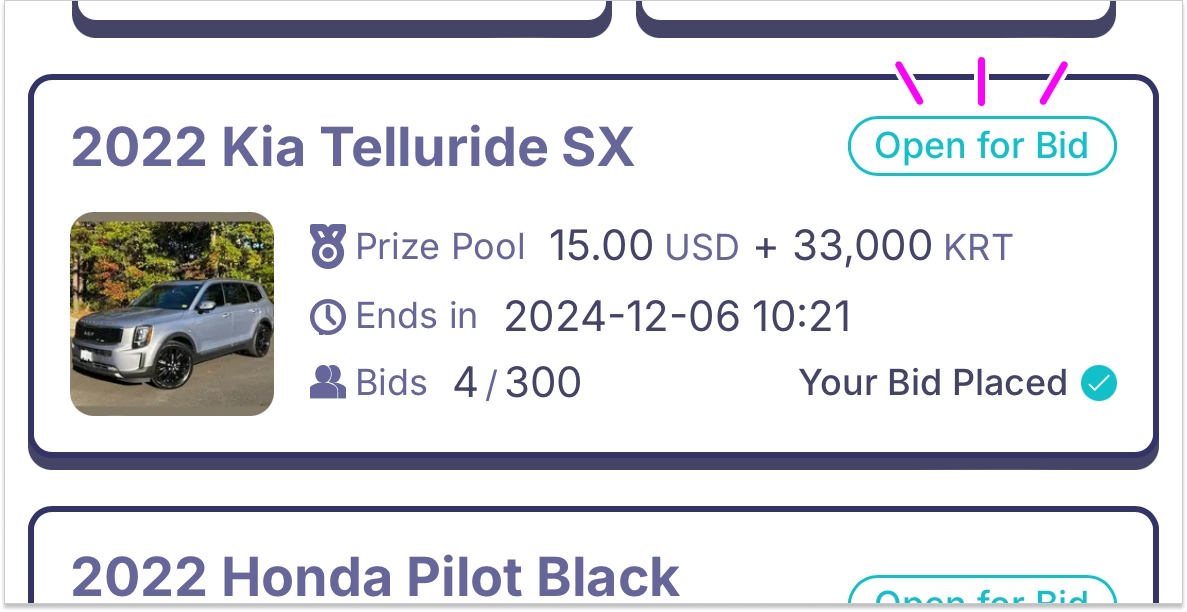
Task: Click the Ends in clock icon
Action: [328, 318]
